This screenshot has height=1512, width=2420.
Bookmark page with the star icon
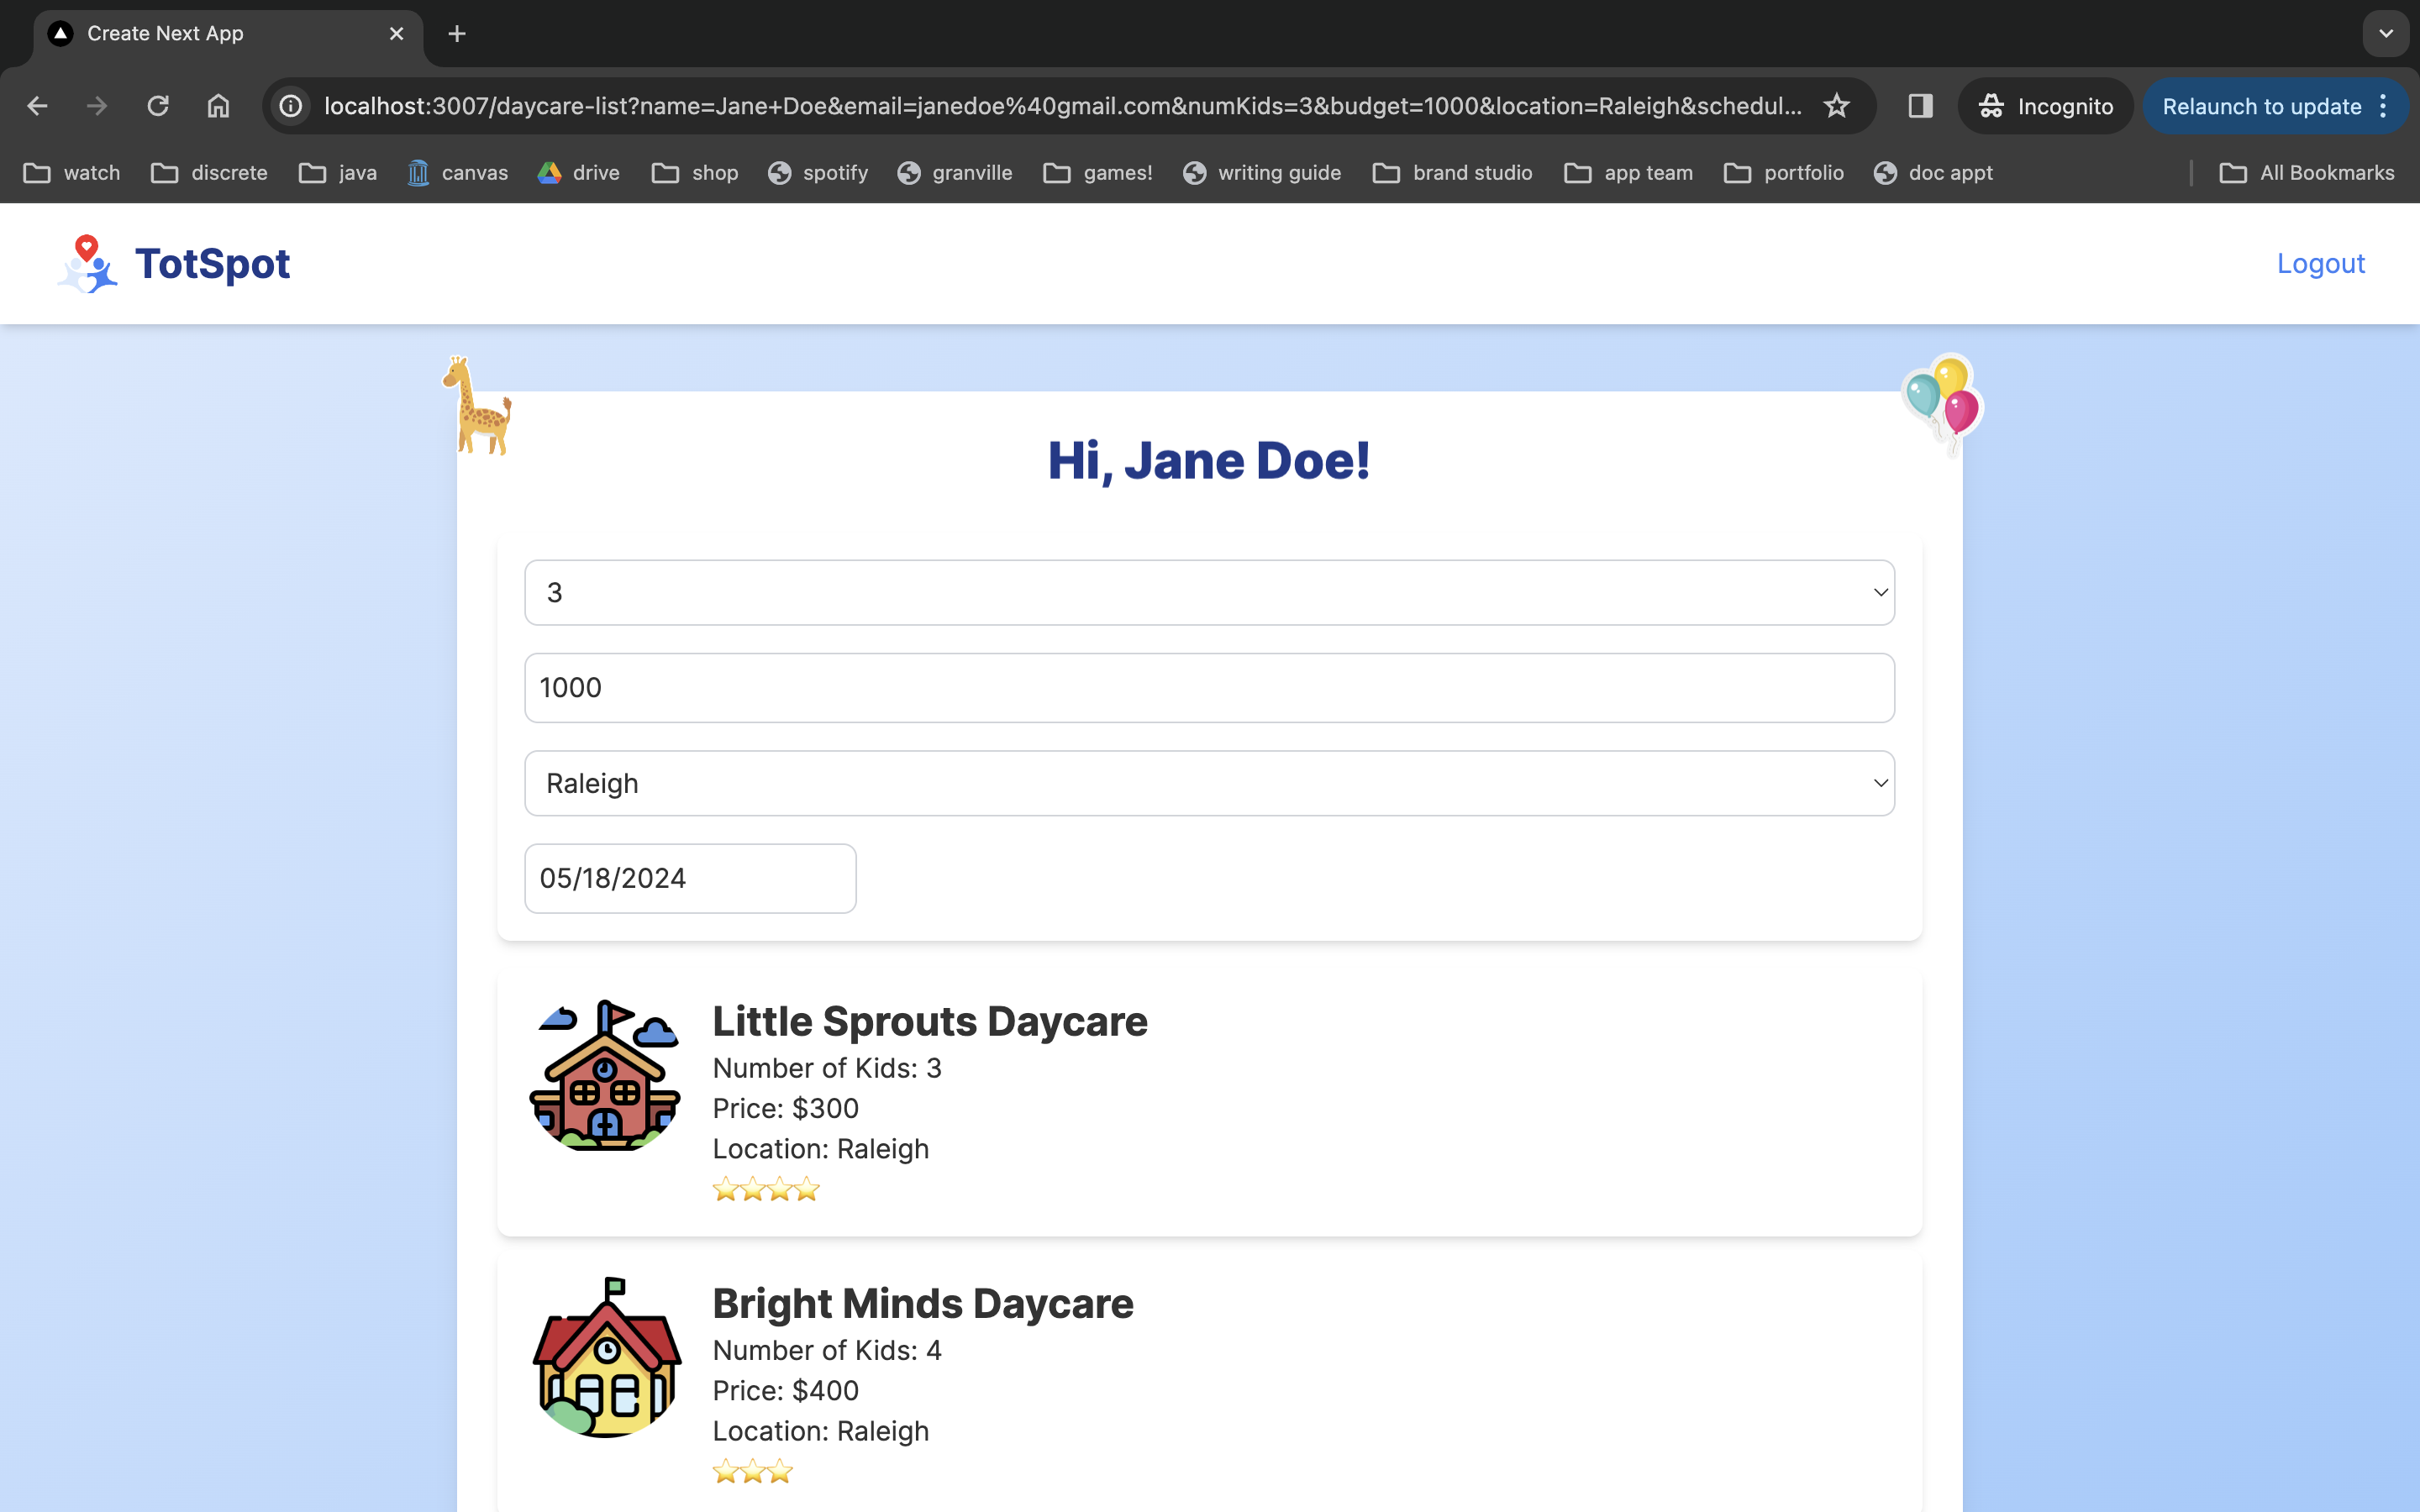[1836, 106]
